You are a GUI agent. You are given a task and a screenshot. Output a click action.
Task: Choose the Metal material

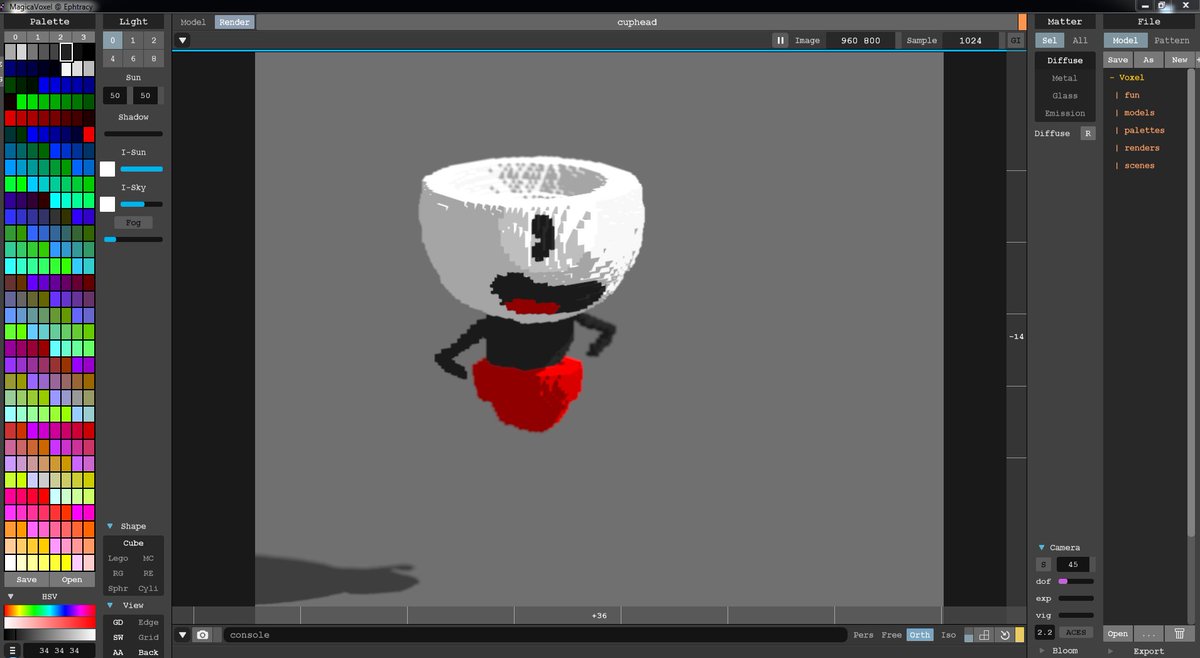pyautogui.click(x=1064, y=78)
